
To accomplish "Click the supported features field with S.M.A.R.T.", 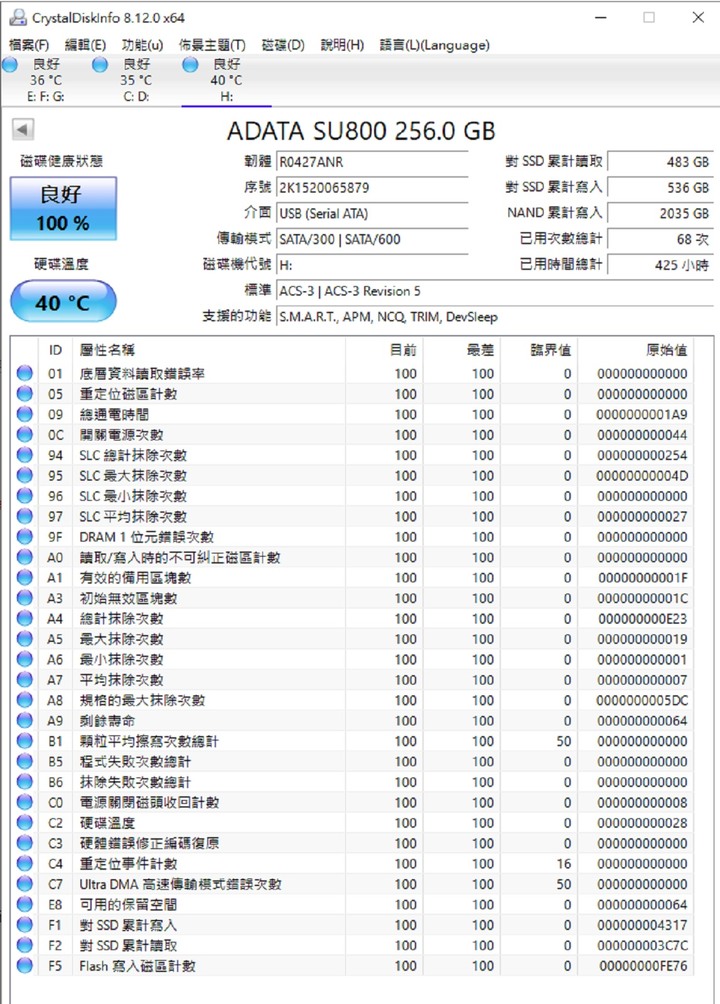I will (494, 316).
